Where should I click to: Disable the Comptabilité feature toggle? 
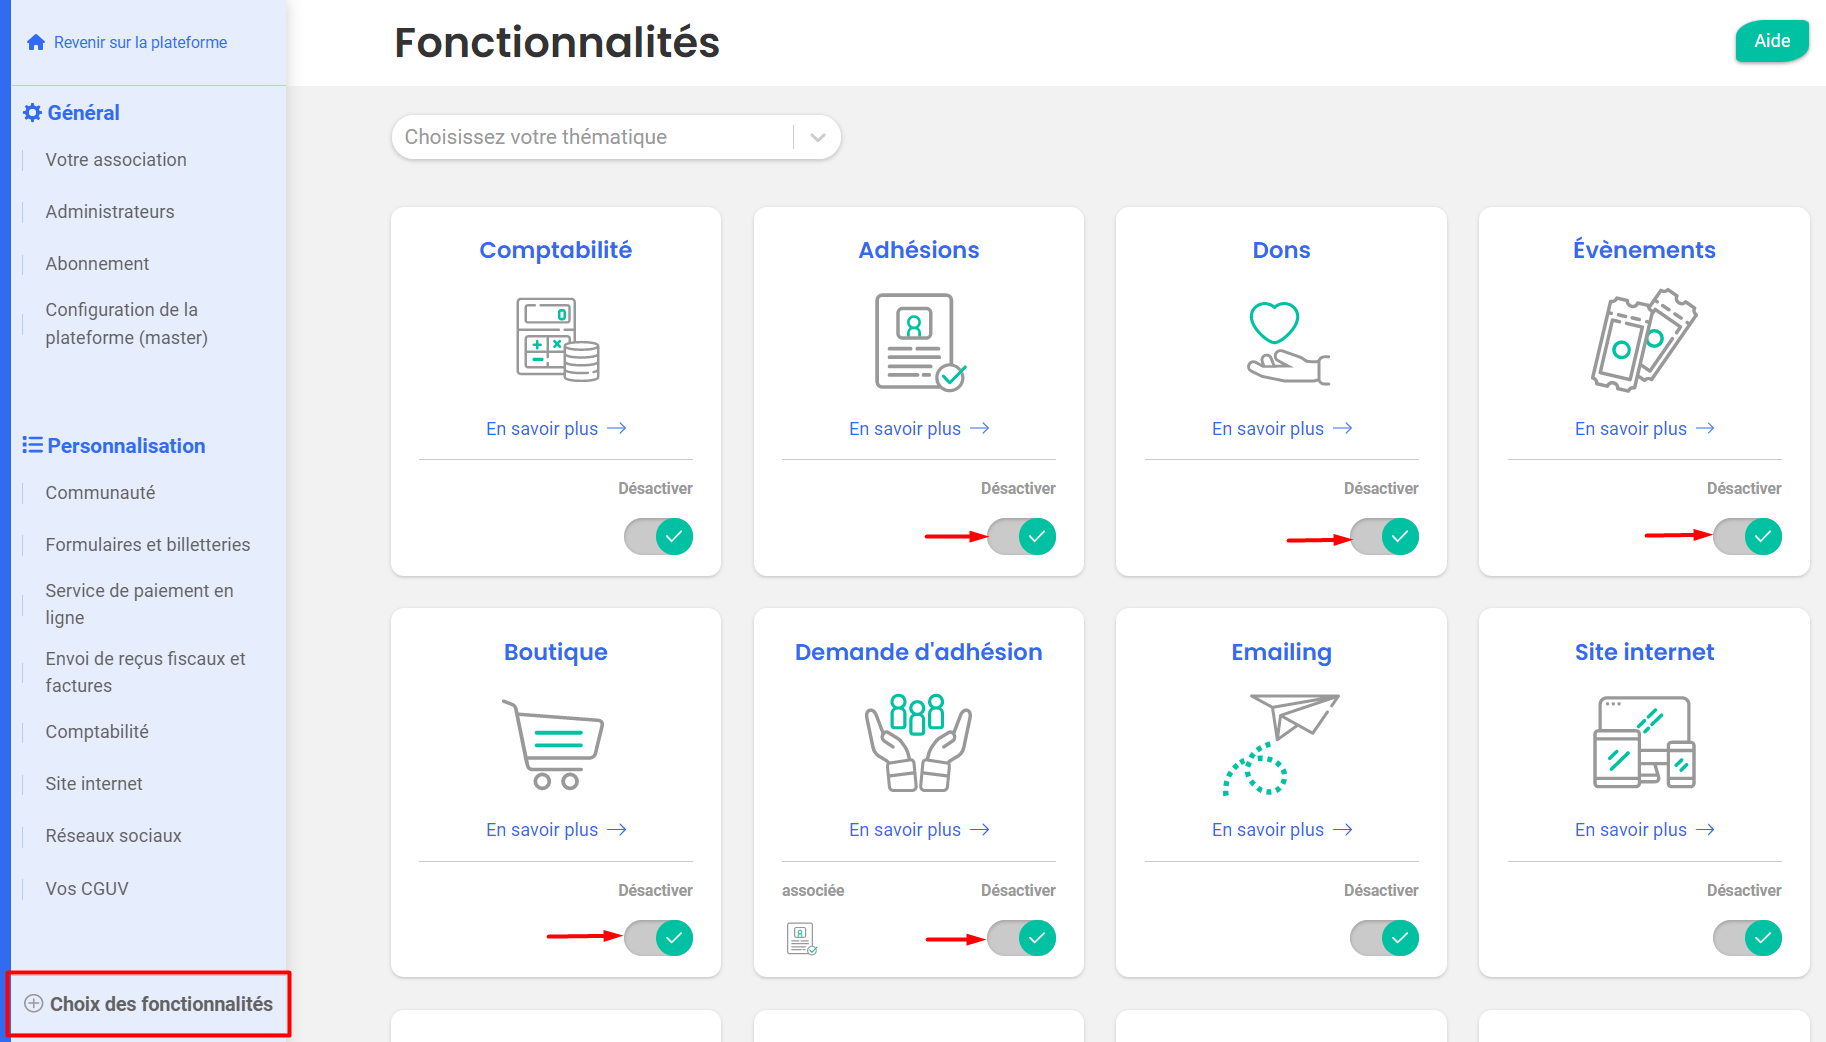(658, 537)
